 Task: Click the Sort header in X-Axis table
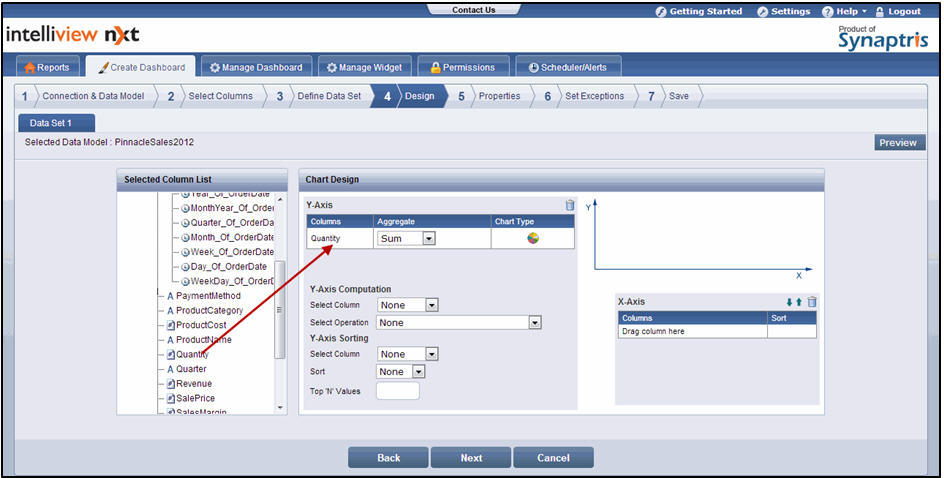pyautogui.click(x=792, y=318)
